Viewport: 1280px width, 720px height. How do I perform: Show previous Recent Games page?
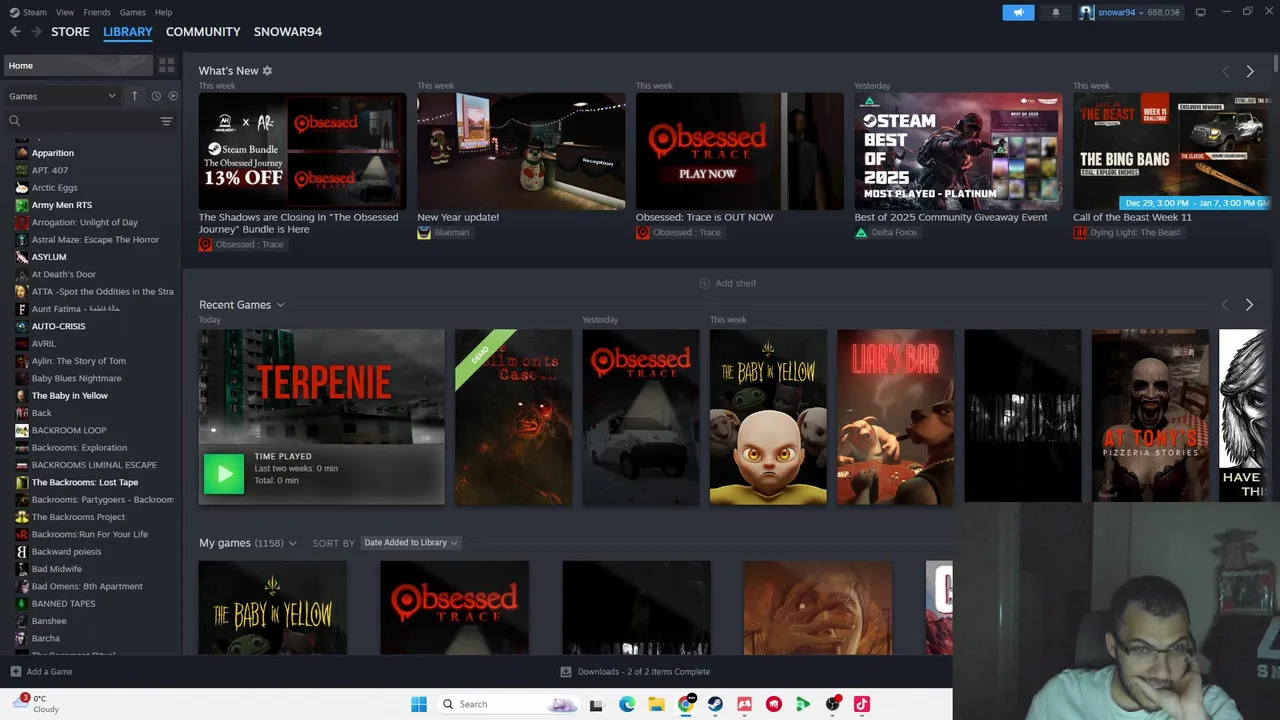point(1225,305)
